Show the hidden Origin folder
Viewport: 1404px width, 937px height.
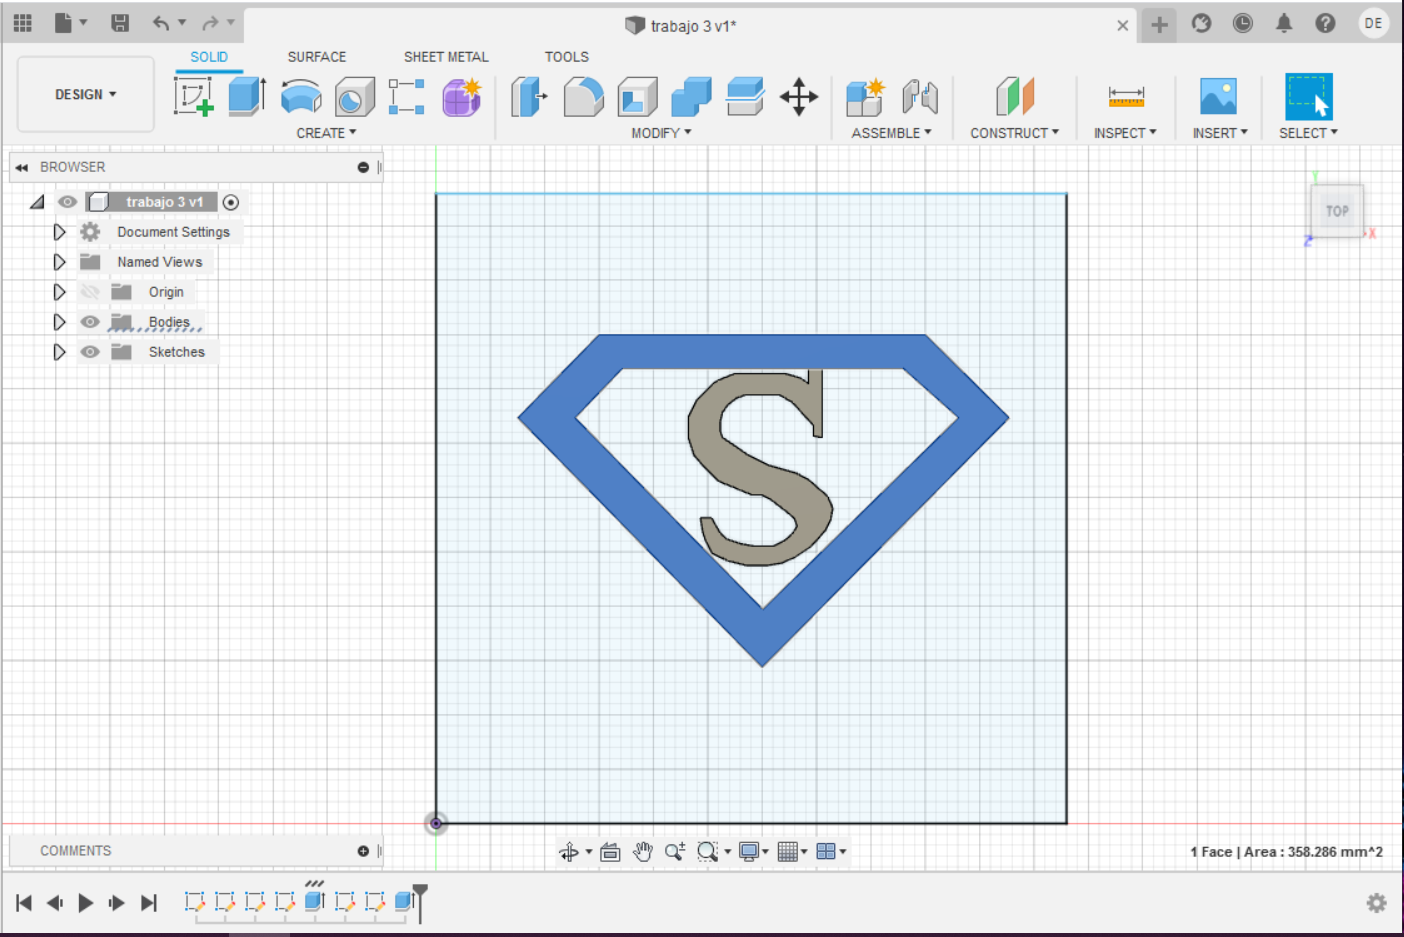(x=90, y=292)
